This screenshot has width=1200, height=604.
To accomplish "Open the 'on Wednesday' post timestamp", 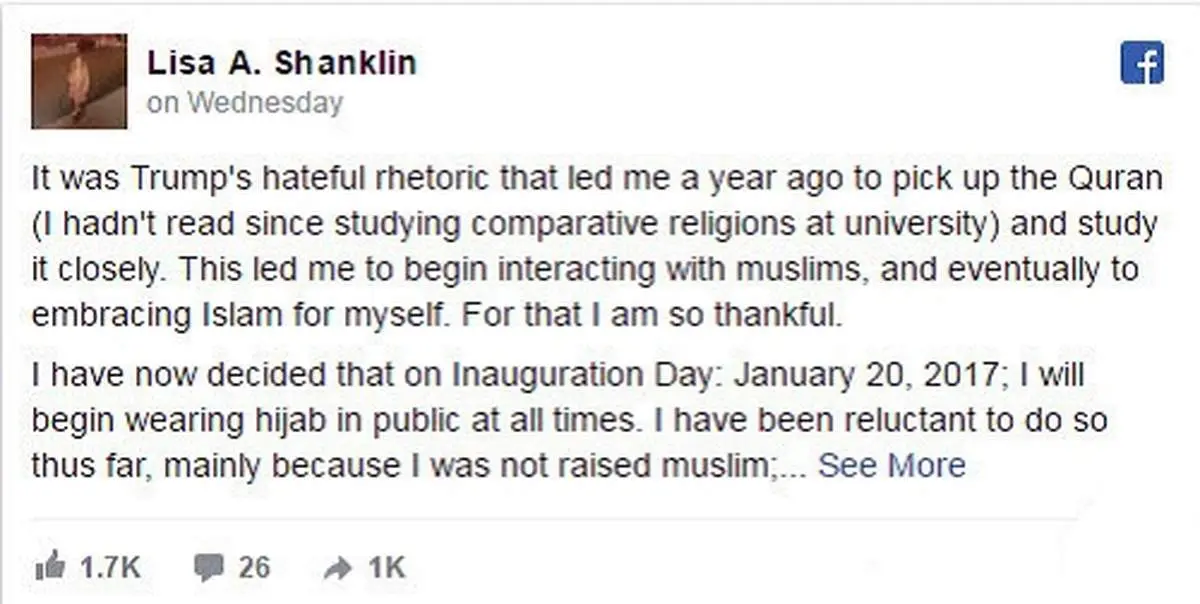I will tap(245, 102).
